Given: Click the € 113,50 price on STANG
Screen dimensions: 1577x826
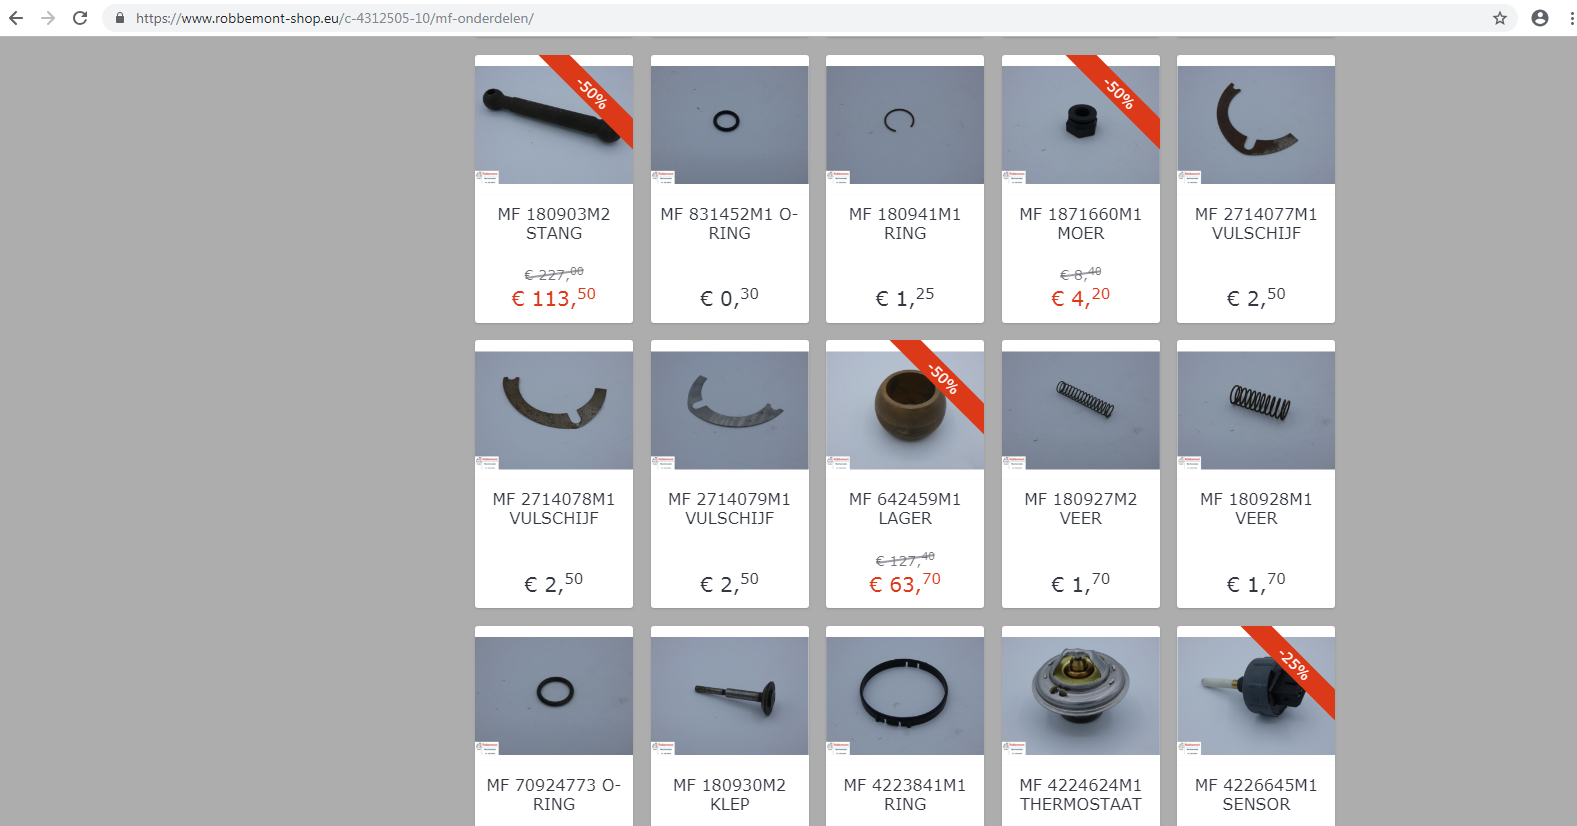Looking at the screenshot, I should click(x=554, y=298).
